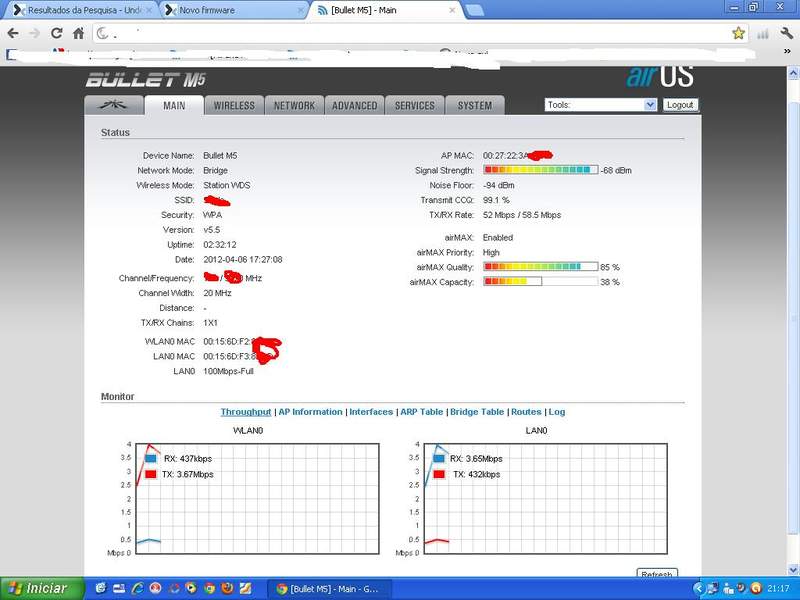Click the taskbar clock showing 21:17
The width and height of the screenshot is (800, 600).
[x=778, y=589]
